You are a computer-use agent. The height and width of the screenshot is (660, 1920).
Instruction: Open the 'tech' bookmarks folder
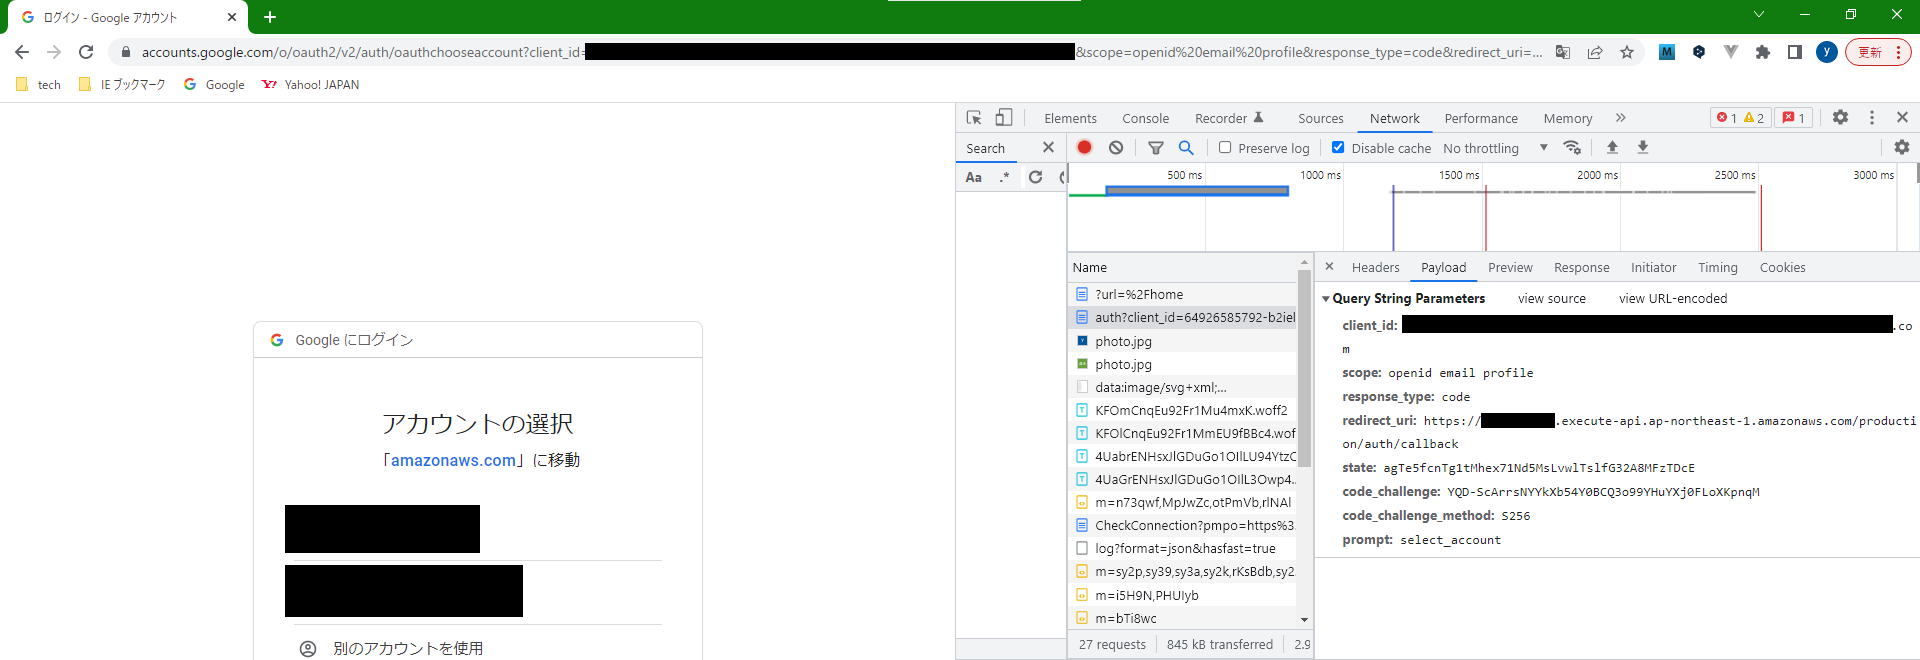coord(39,85)
